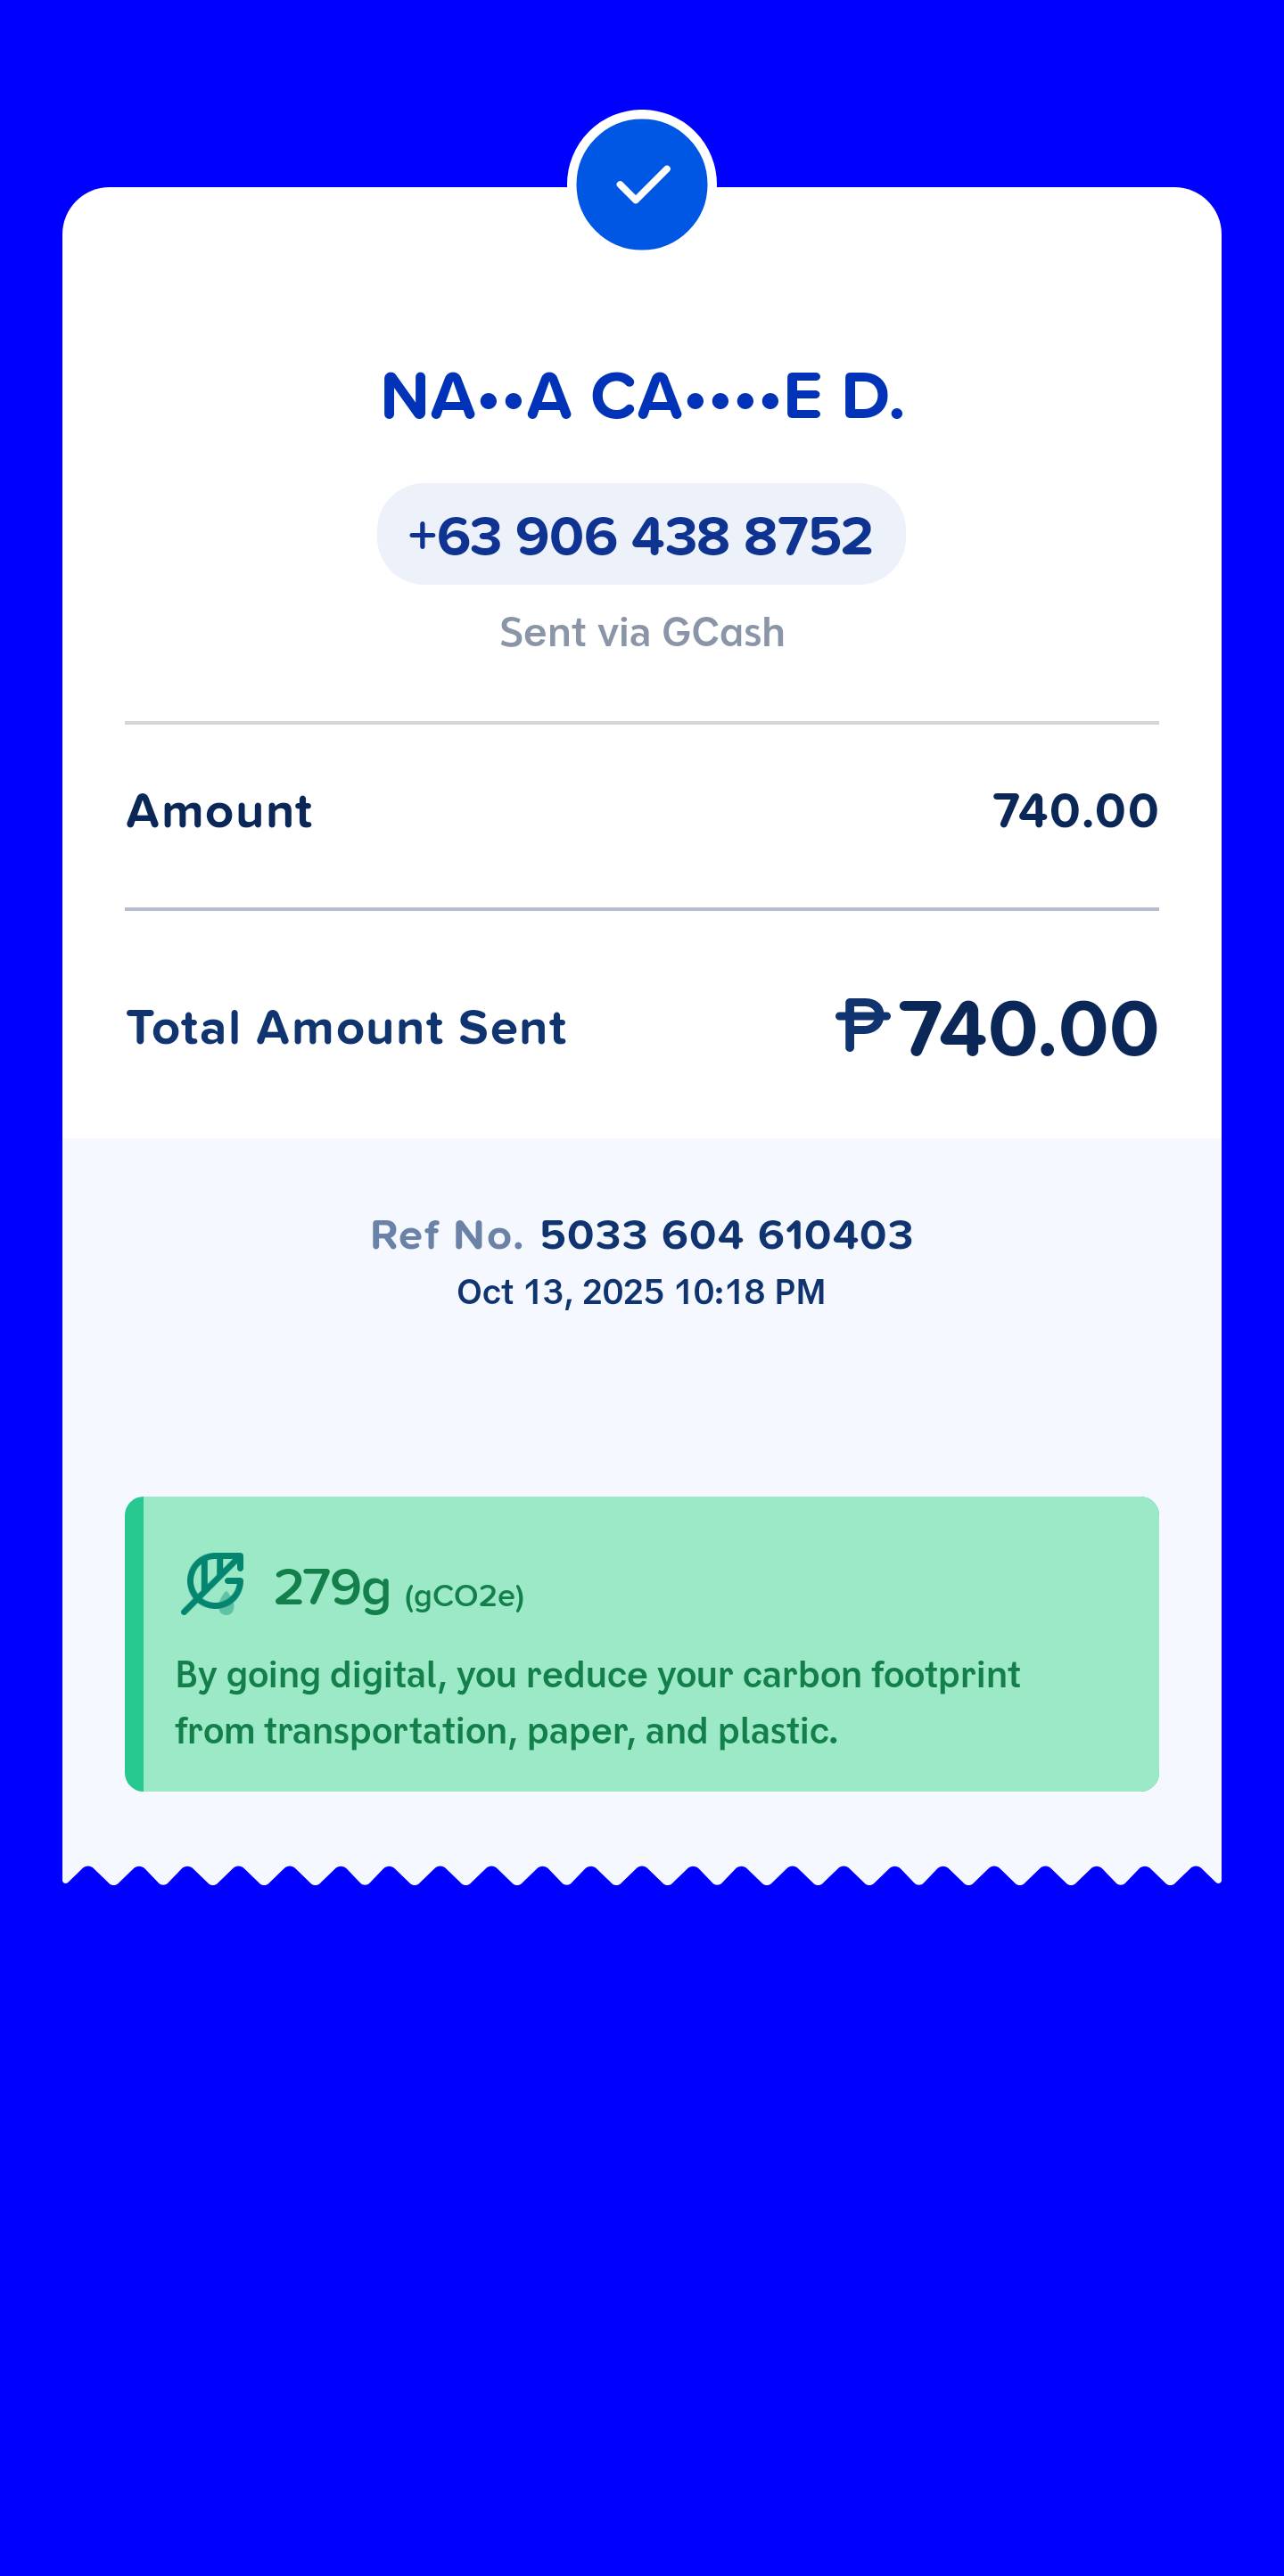Tap the divider line above Amount
The width and height of the screenshot is (1284, 2576).
click(642, 722)
